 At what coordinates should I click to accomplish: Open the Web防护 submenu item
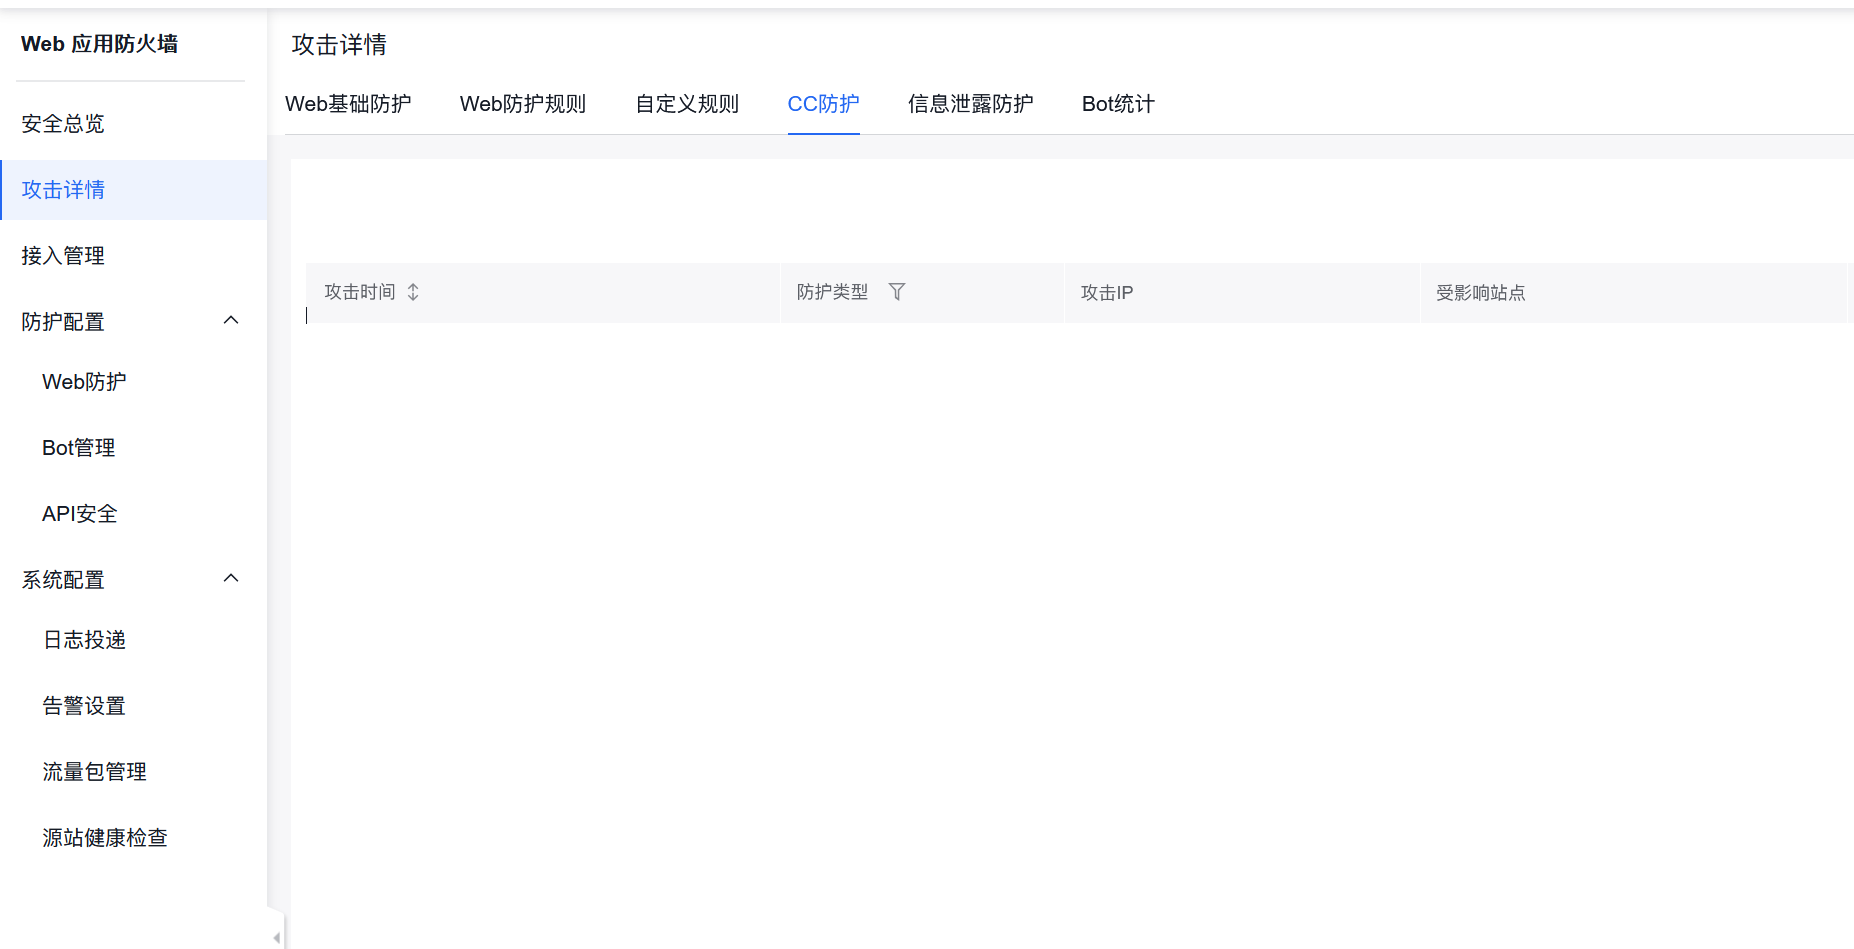click(x=84, y=382)
